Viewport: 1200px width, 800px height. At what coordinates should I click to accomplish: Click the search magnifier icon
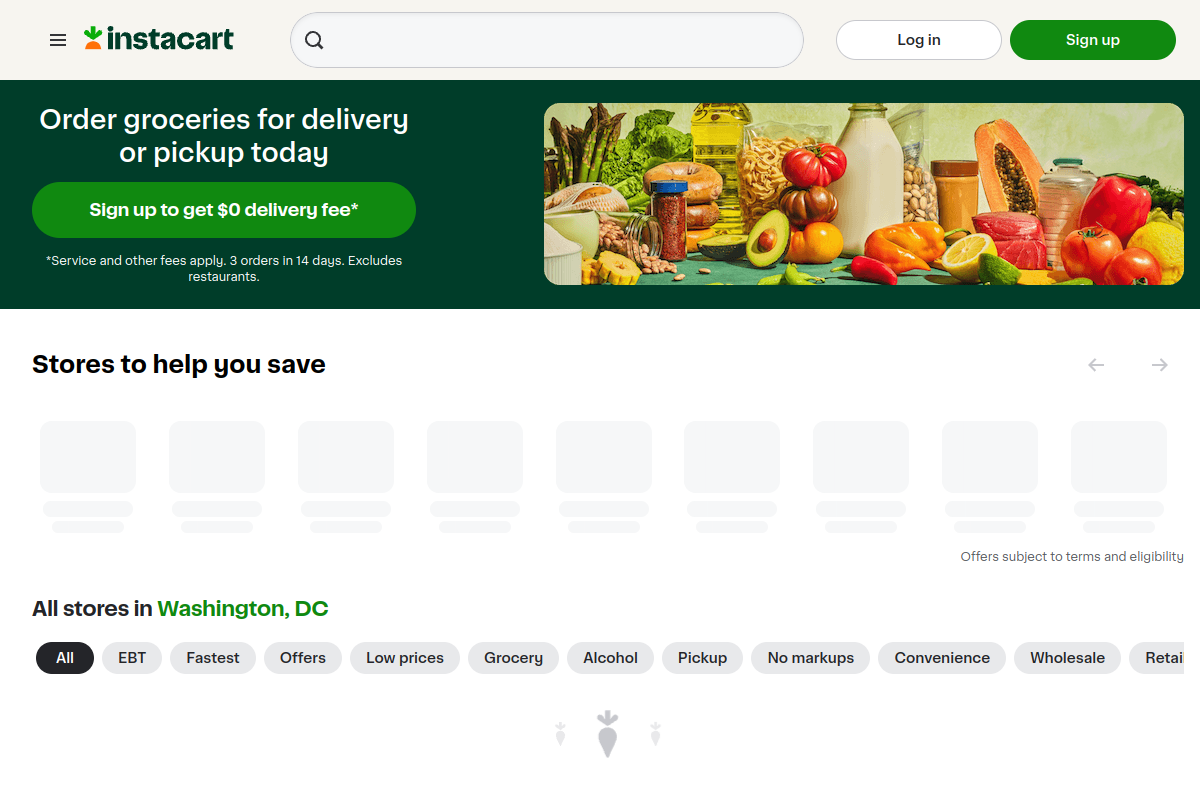pos(314,40)
